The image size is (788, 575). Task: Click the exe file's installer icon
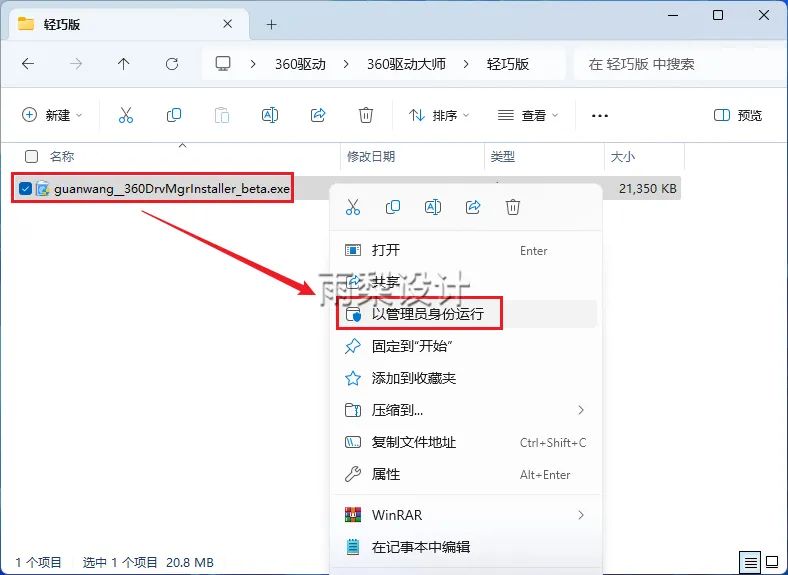[43, 188]
